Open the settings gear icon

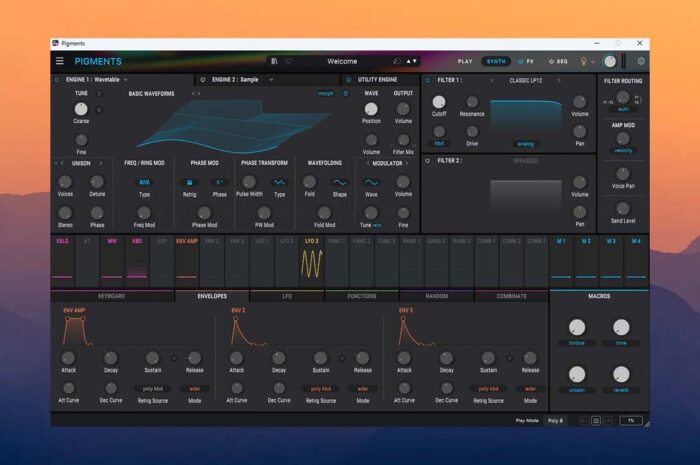click(641, 61)
